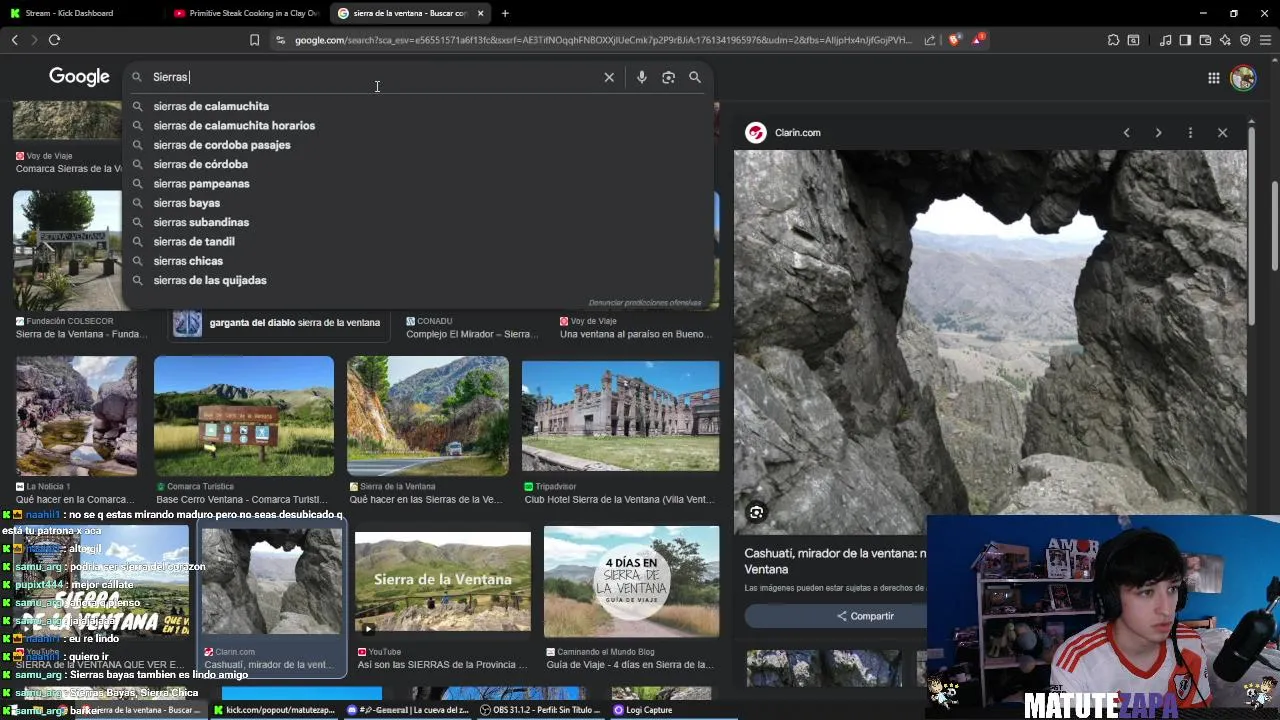The width and height of the screenshot is (1280, 720).
Task: Select suggestion 'sierras de las quijadas'
Action: click(x=210, y=280)
